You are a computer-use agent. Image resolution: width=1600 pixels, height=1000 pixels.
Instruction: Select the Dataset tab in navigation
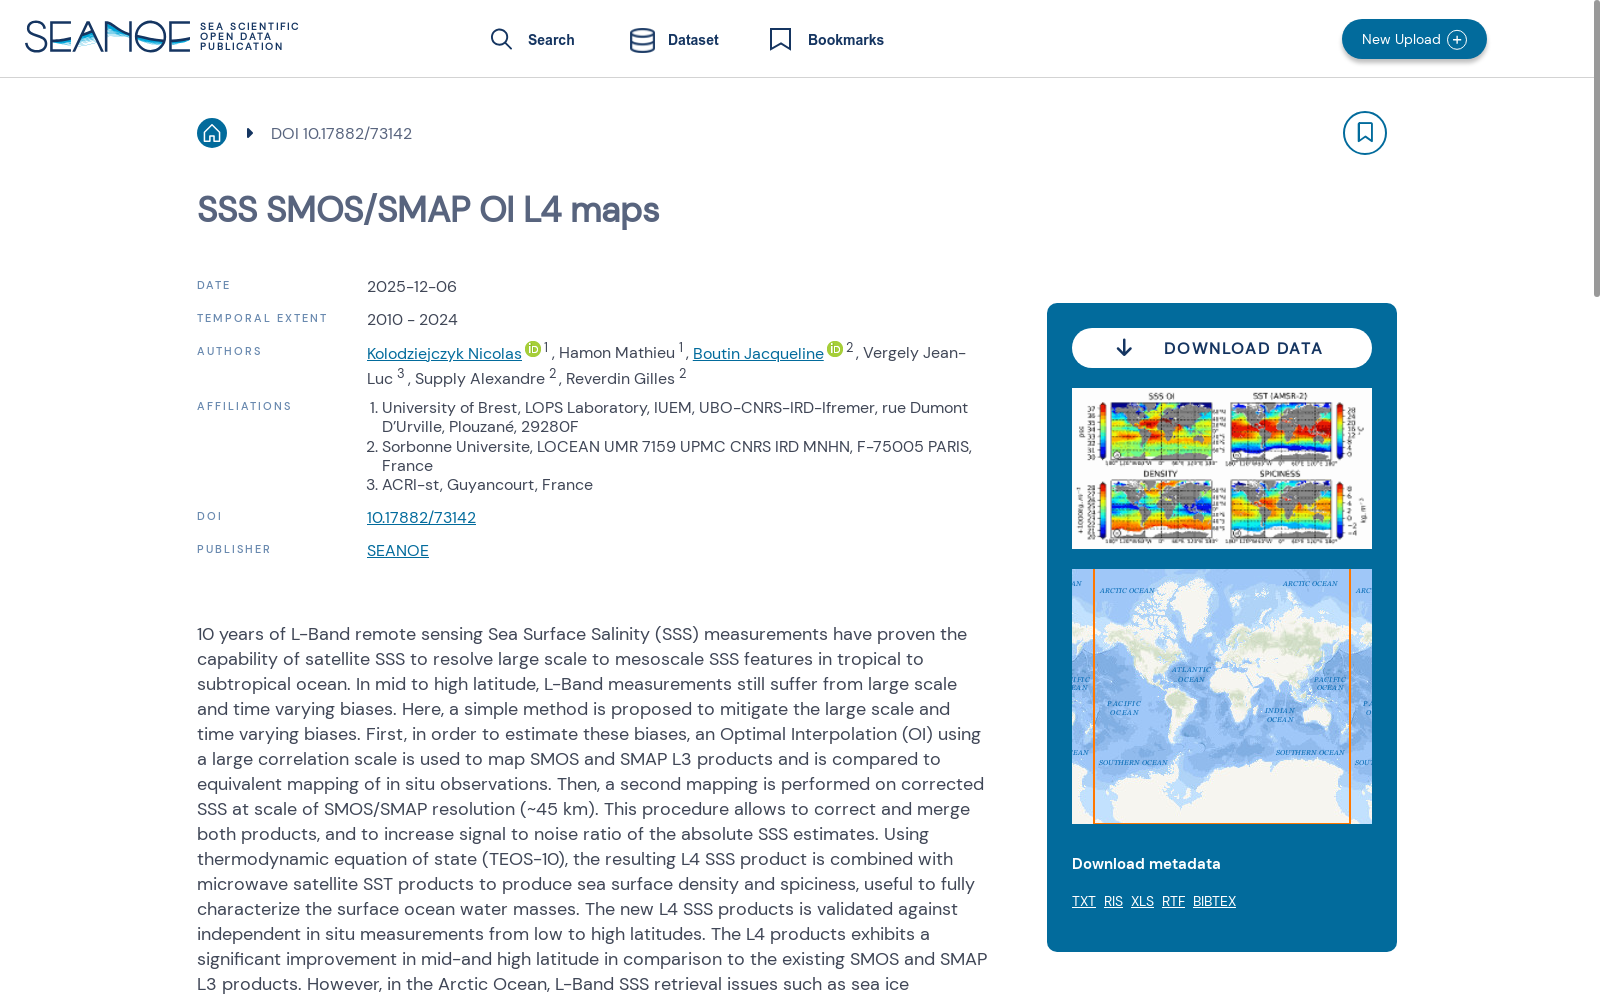pyautogui.click(x=692, y=40)
